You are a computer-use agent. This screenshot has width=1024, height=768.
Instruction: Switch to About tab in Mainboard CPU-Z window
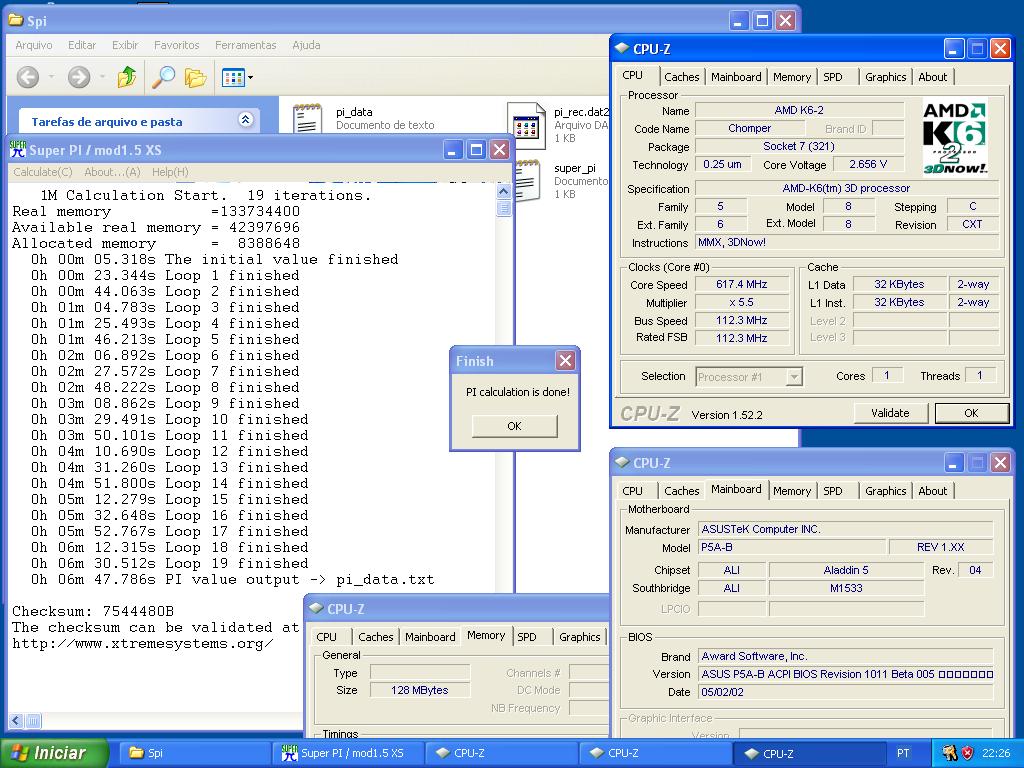point(933,490)
